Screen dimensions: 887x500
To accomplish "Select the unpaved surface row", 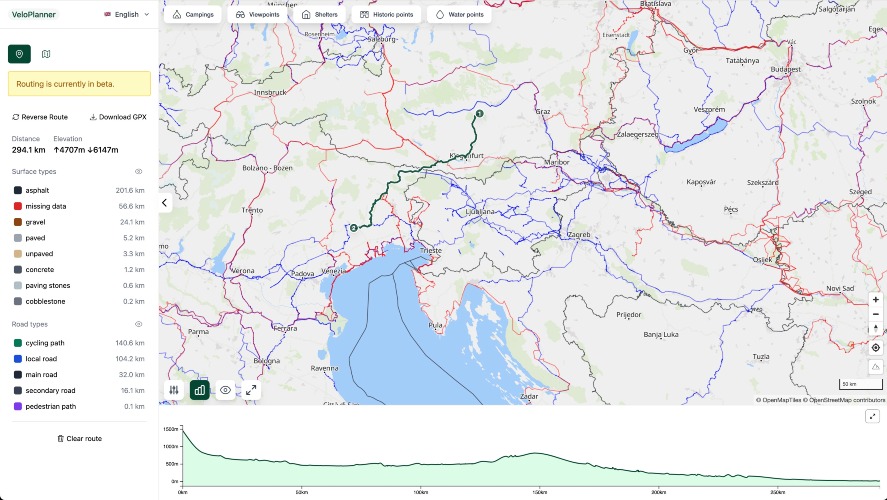I will (x=79, y=254).
